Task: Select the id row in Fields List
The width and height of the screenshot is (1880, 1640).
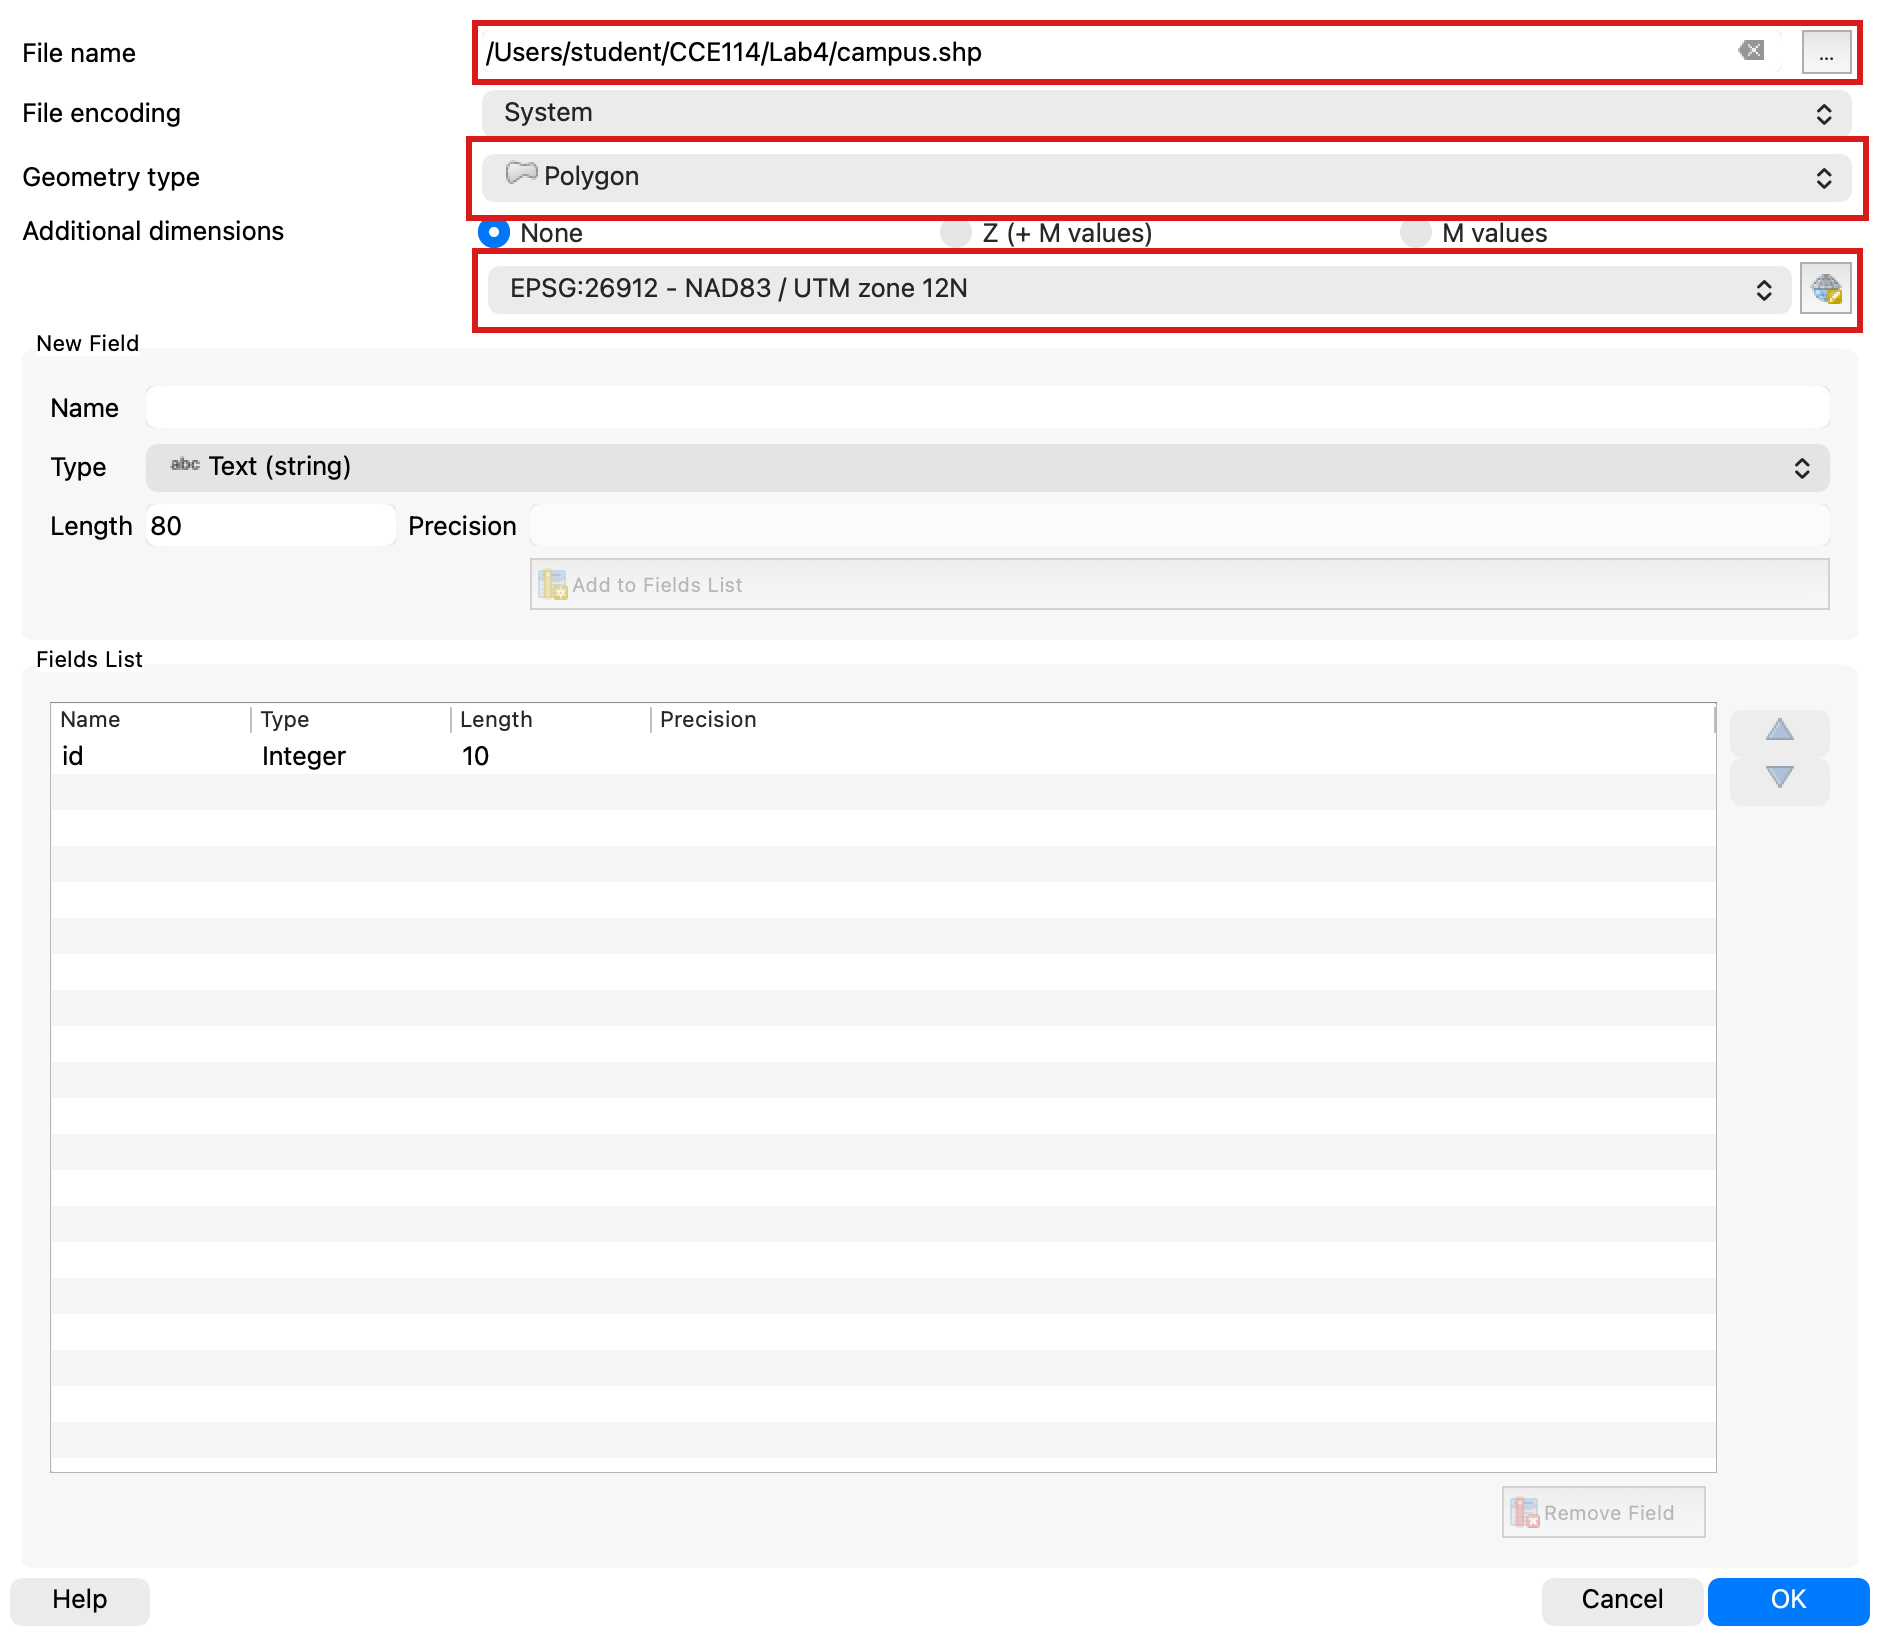Action: coord(883,756)
